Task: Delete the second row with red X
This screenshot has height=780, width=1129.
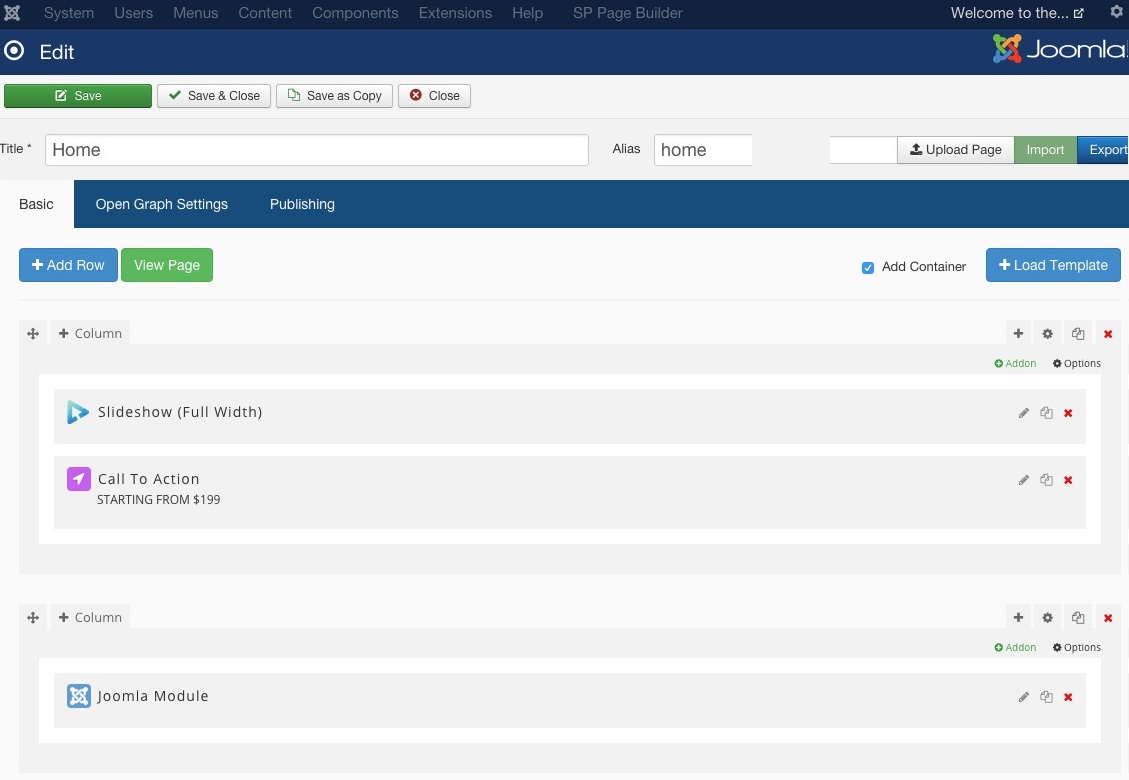Action: click(1108, 618)
